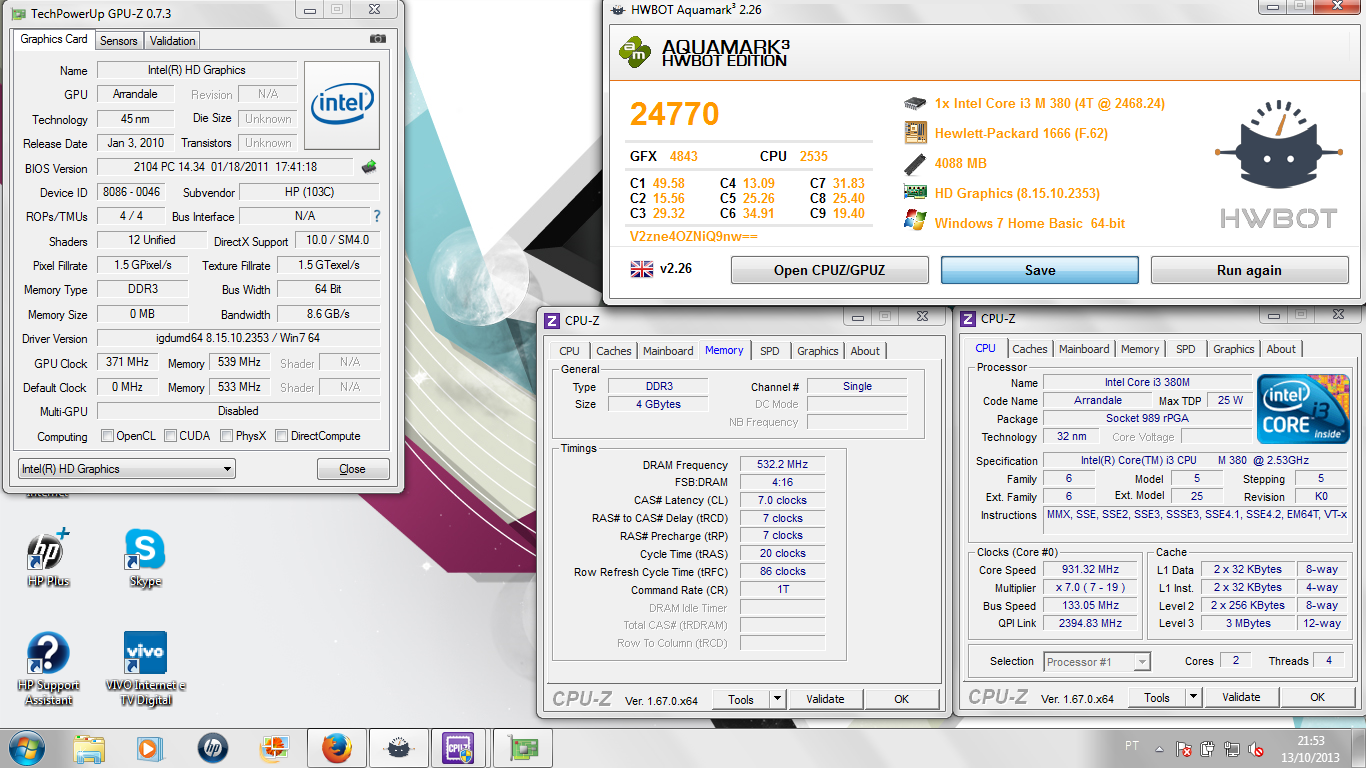Open Windows Media Player from the taskbar
Screen dimensions: 1366x768
(149, 748)
